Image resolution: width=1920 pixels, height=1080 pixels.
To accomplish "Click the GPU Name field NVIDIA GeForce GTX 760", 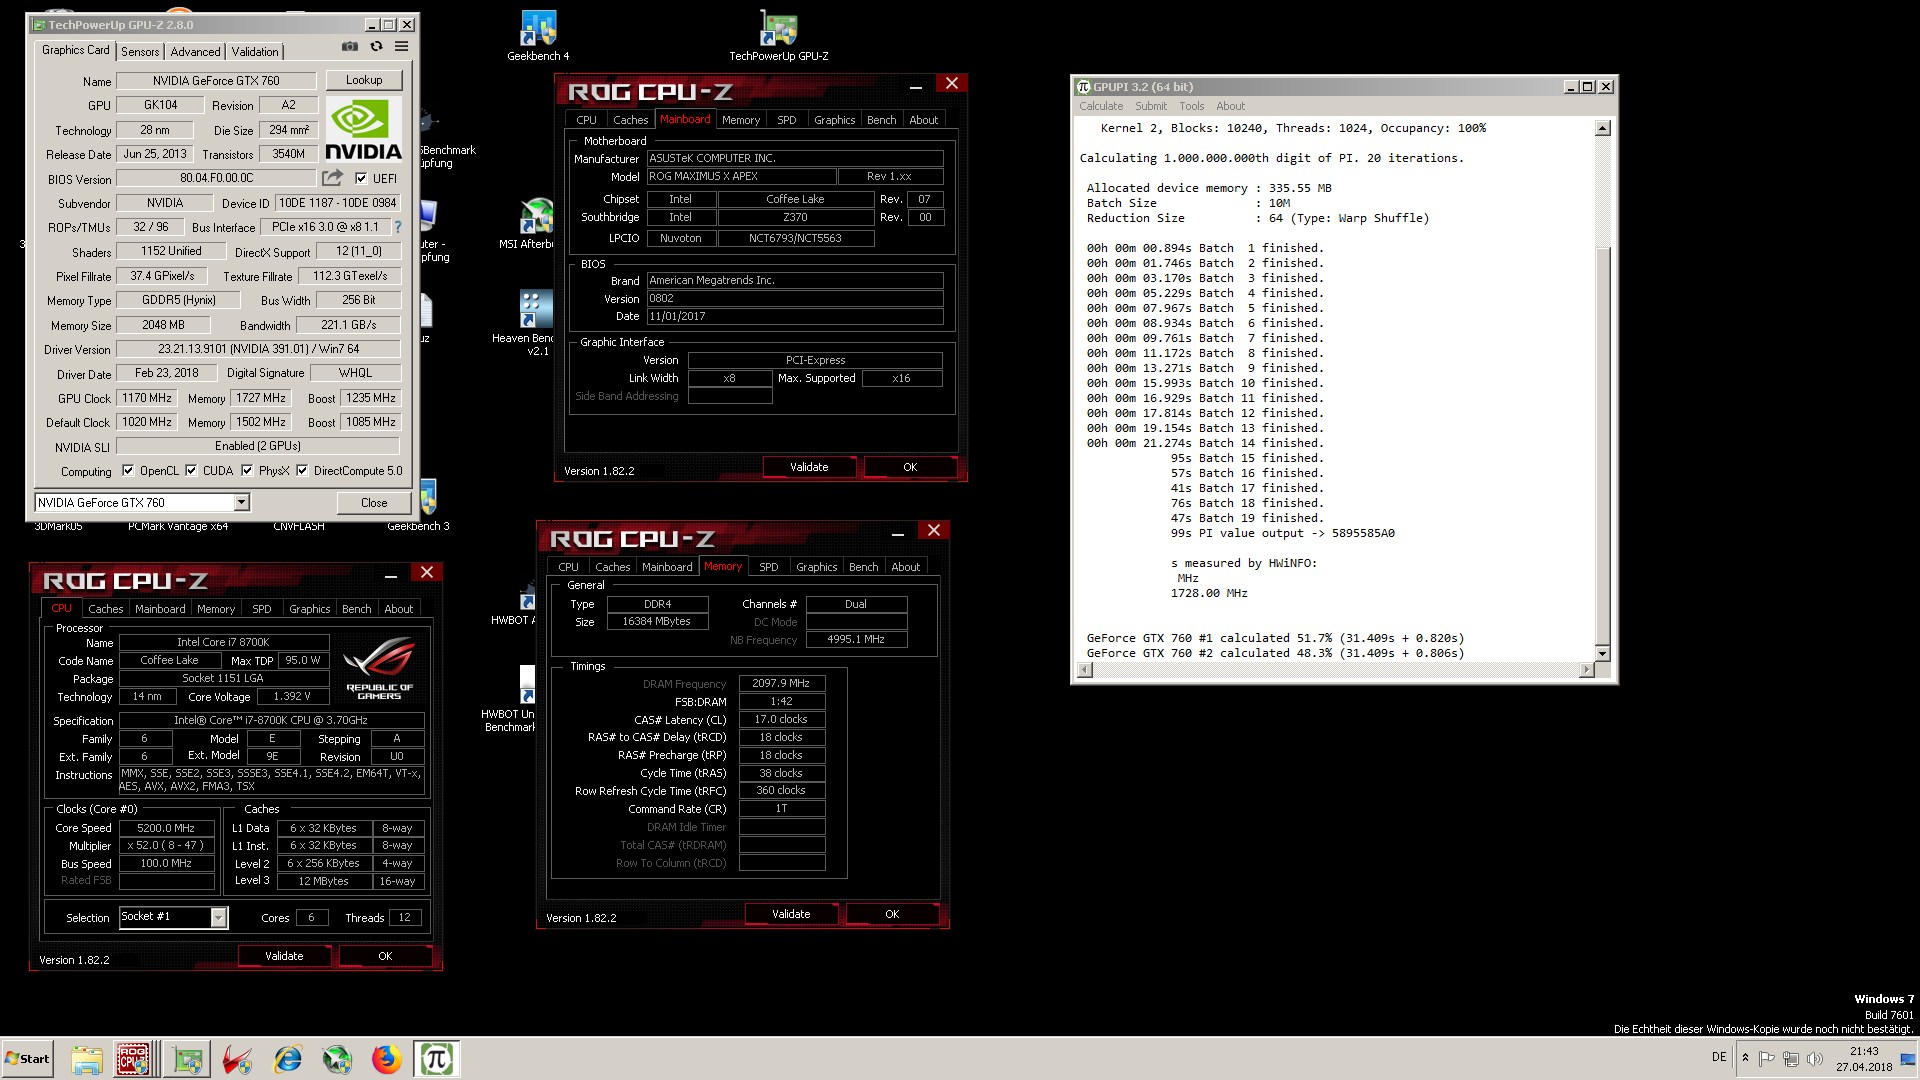I will point(216,81).
